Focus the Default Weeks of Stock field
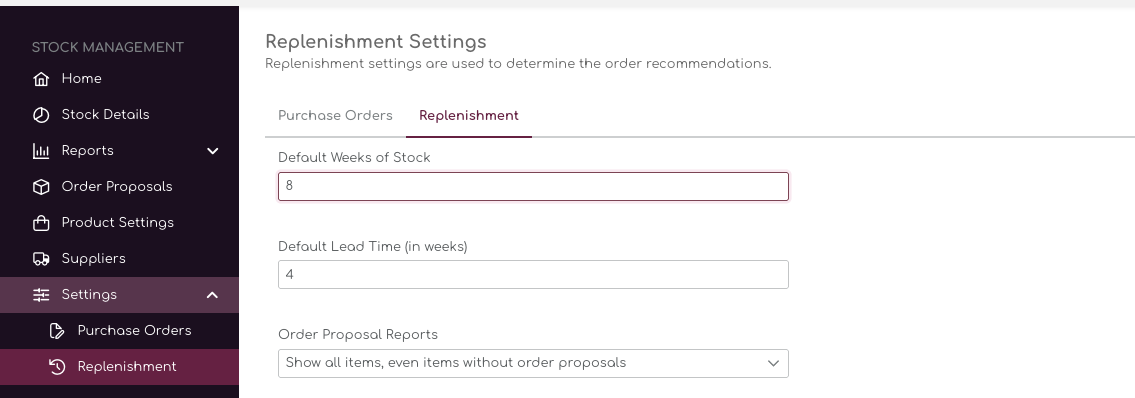 click(x=533, y=186)
